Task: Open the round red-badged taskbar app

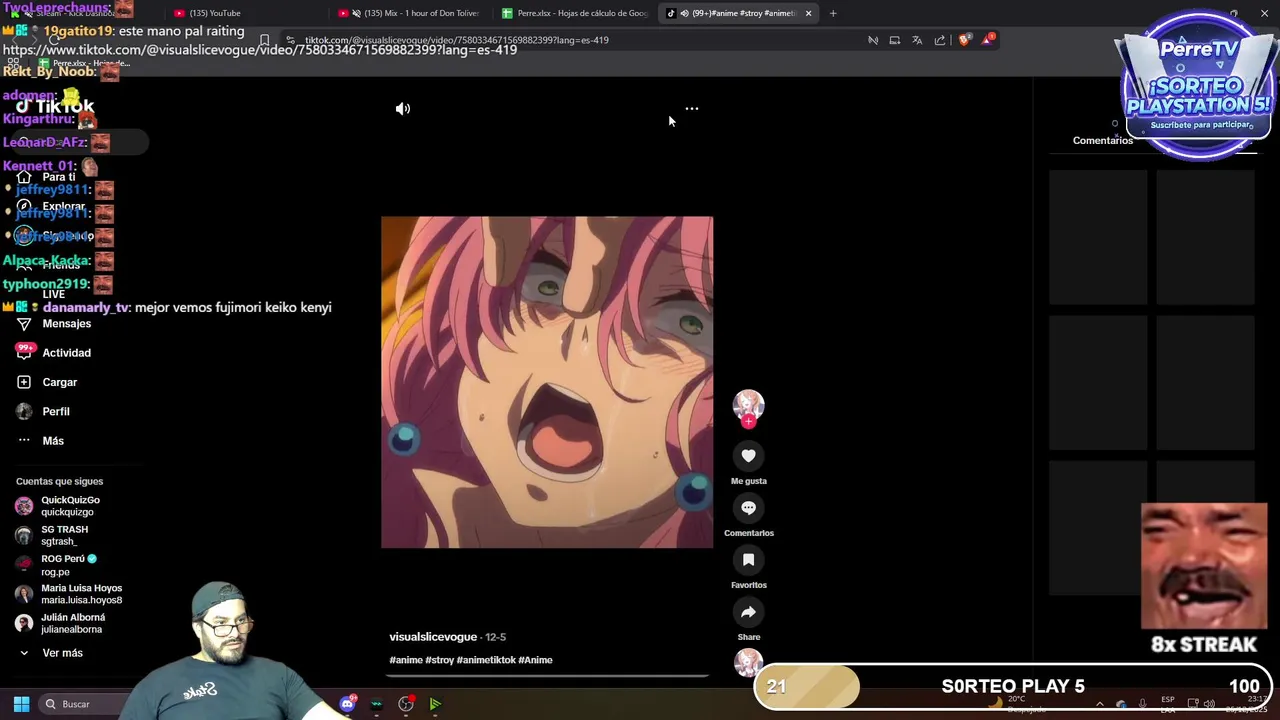Action: tap(406, 704)
